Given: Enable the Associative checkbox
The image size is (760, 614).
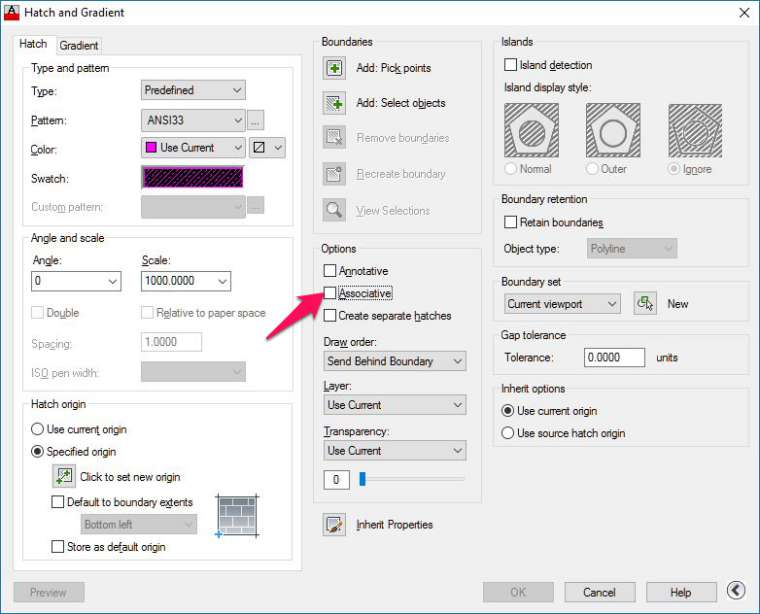Looking at the screenshot, I should (x=330, y=294).
